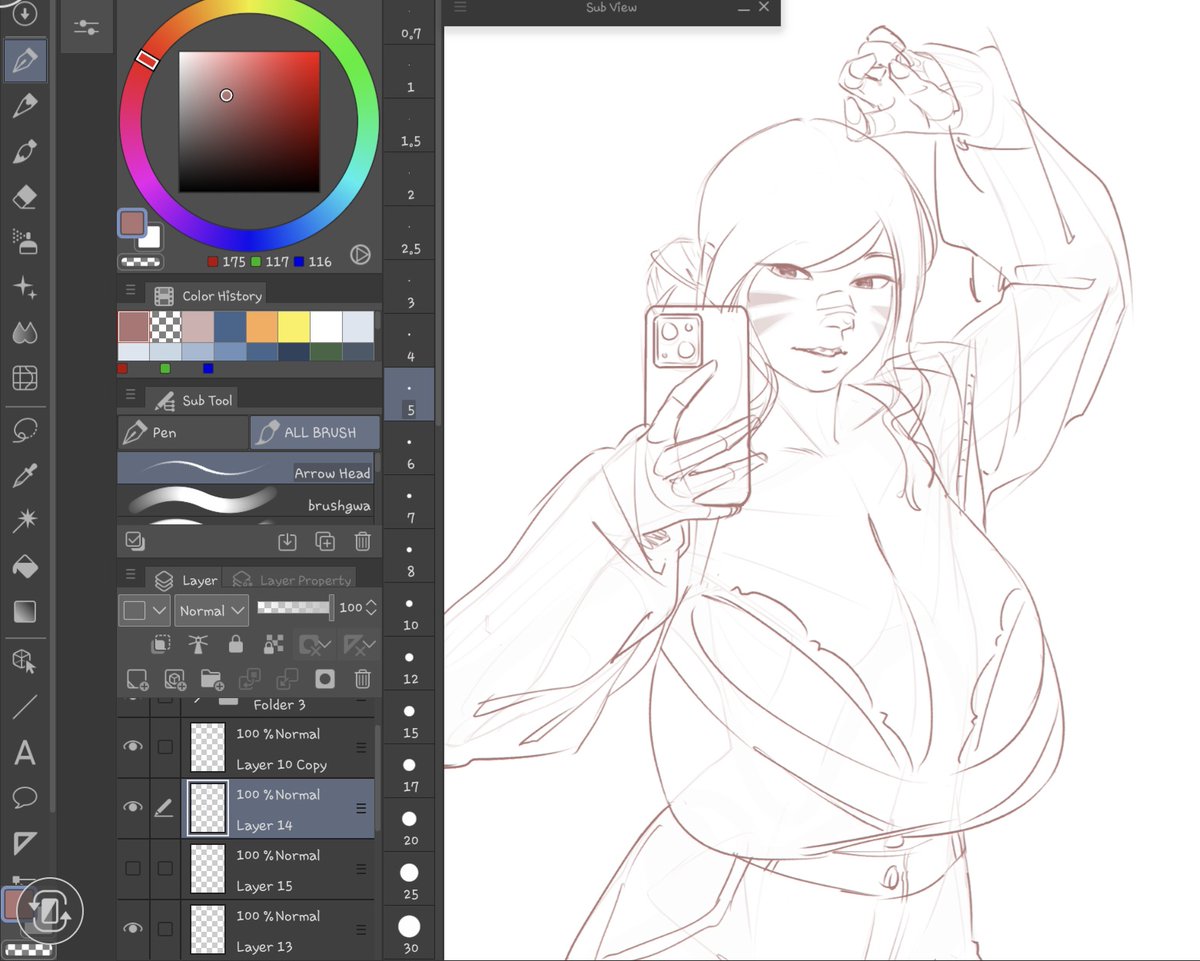Open the Normal blending mode dropdown
Image resolution: width=1200 pixels, height=961 pixels.
[x=210, y=610]
